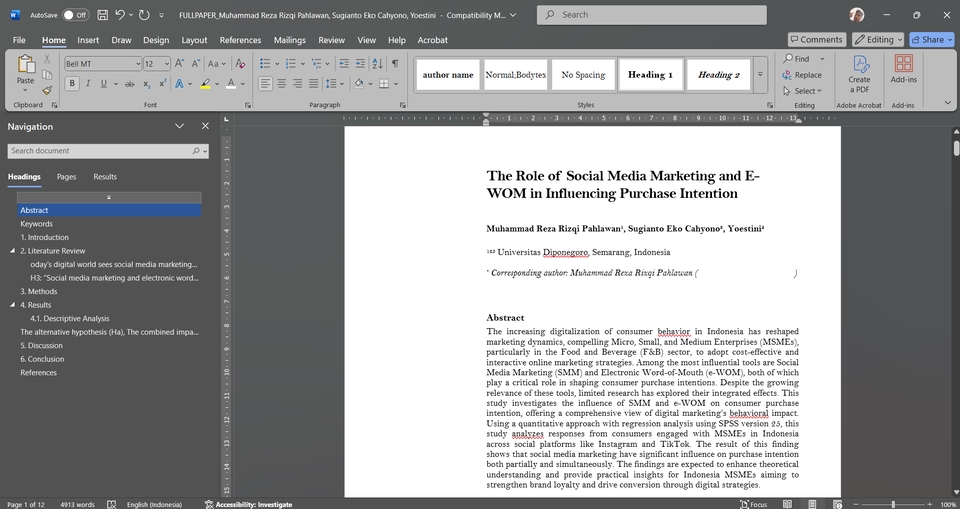
Task: Increase paragraph indent
Action: tap(360, 64)
